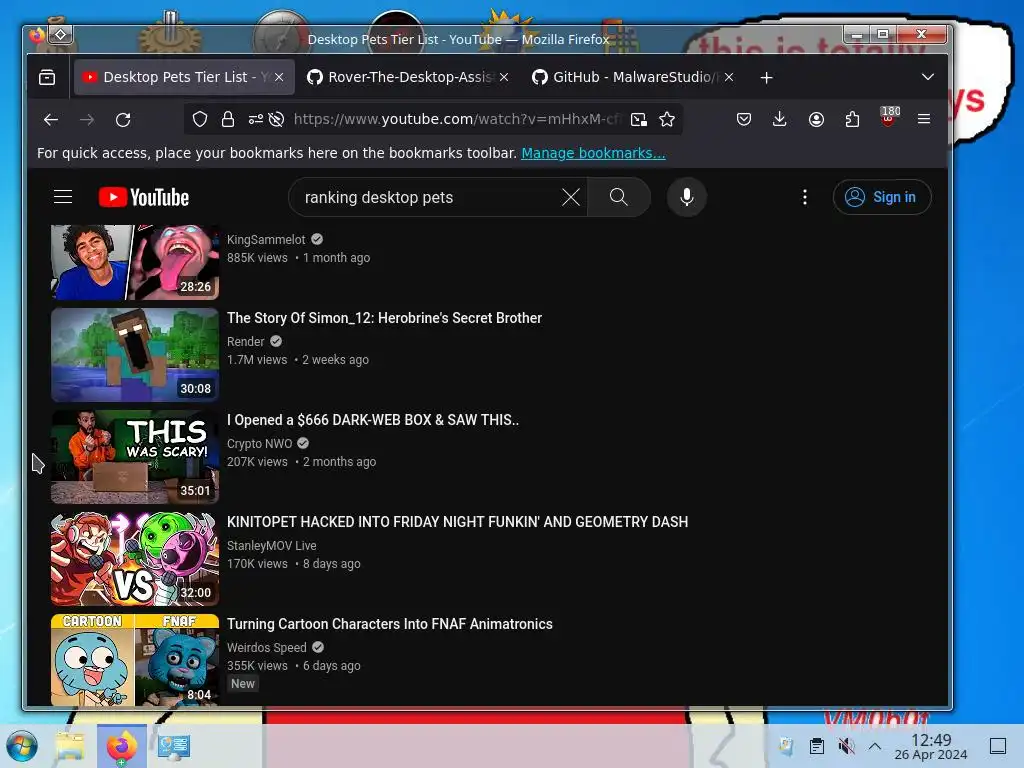
Task: Click the blocked autoplay icon in address bar
Action: pyautogui.click(x=276, y=119)
